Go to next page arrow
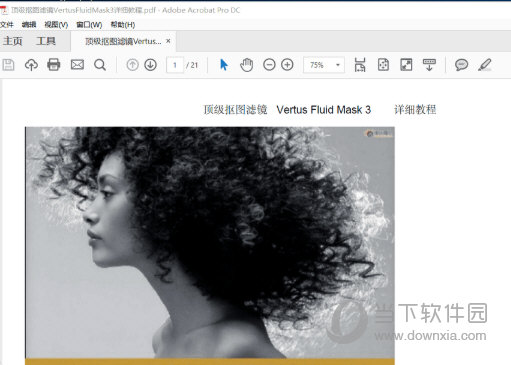This screenshot has height=365, width=511. click(x=151, y=65)
